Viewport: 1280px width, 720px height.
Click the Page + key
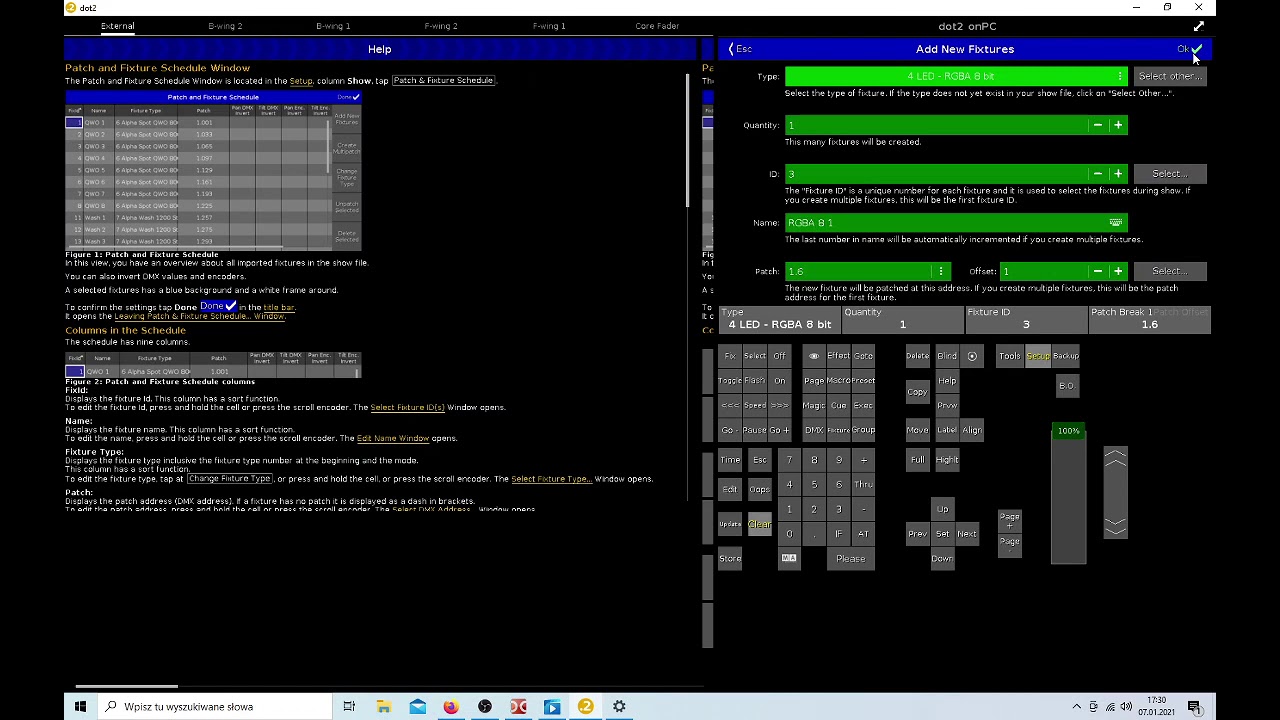(1010, 521)
